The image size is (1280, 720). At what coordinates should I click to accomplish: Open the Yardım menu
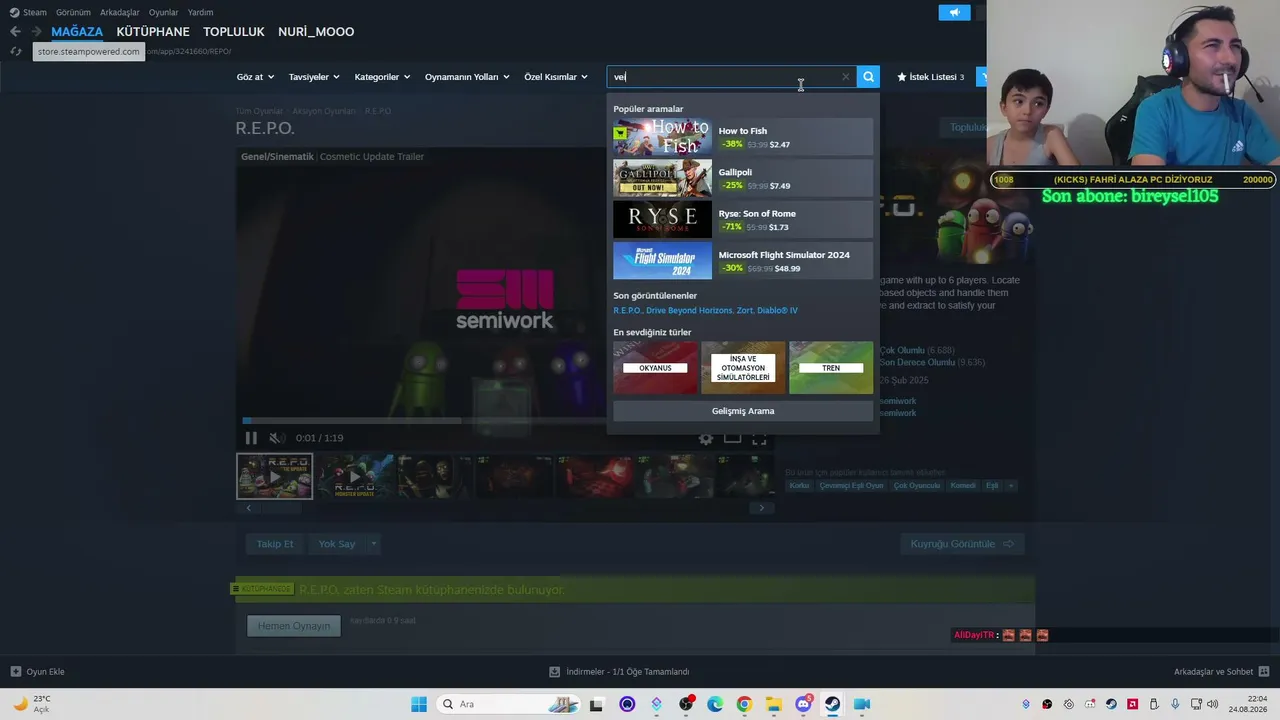200,12
